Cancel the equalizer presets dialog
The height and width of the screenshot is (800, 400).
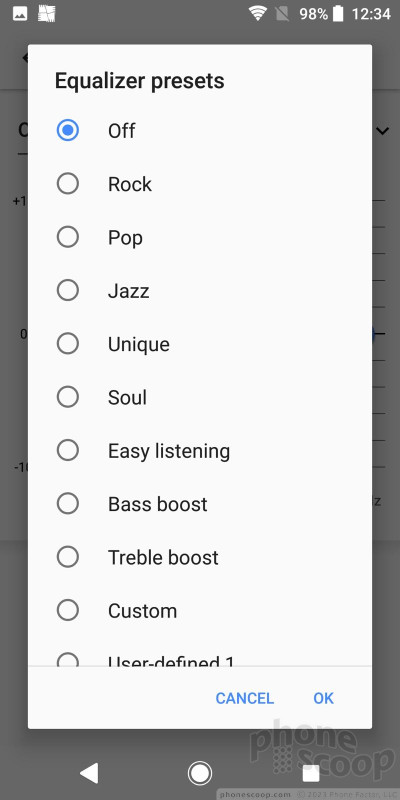coord(244,698)
